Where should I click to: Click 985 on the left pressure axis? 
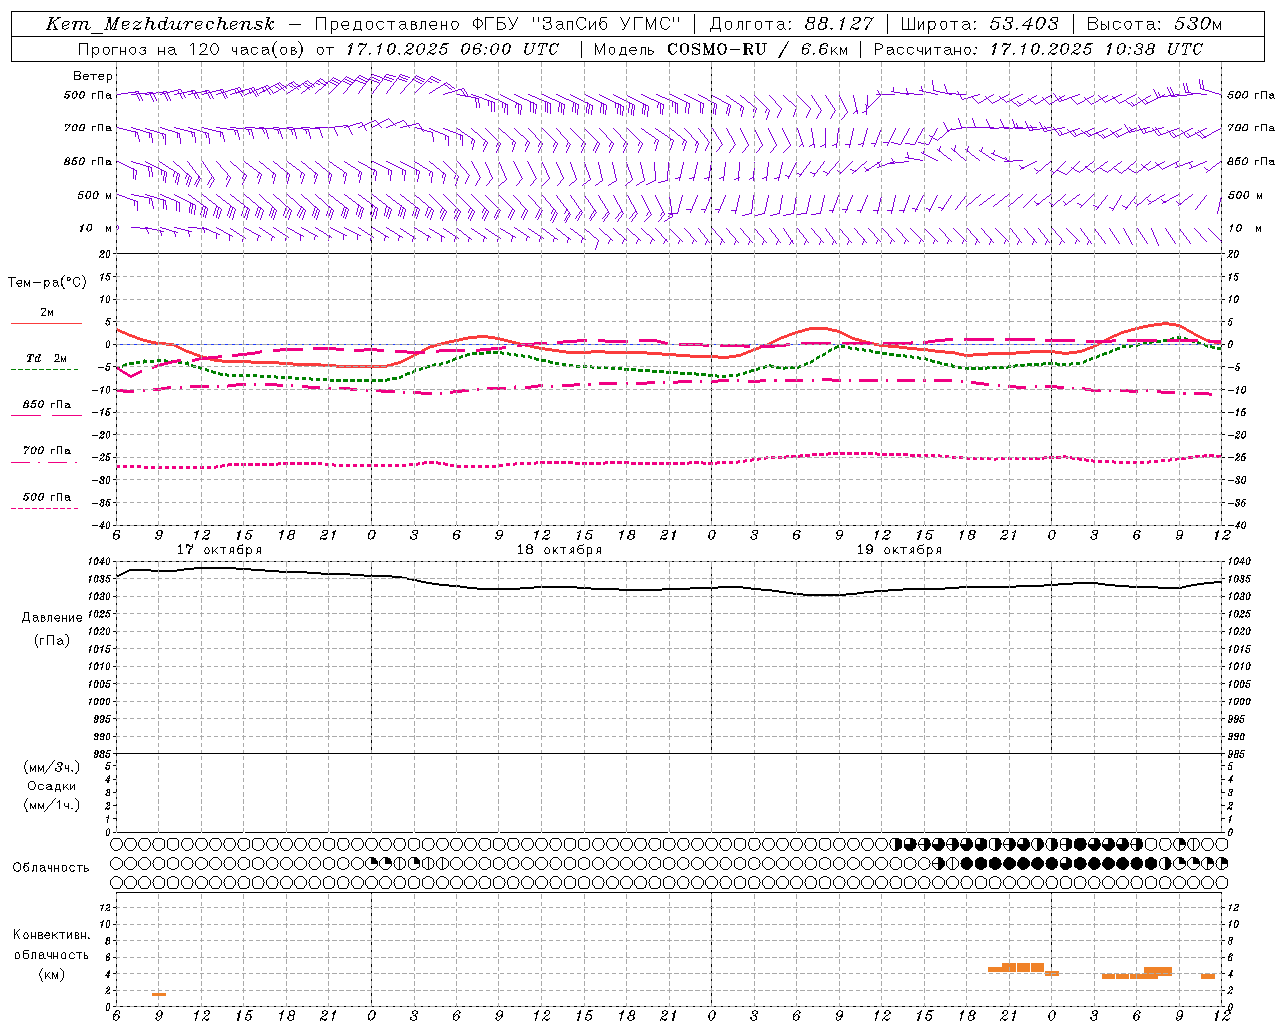(104, 754)
